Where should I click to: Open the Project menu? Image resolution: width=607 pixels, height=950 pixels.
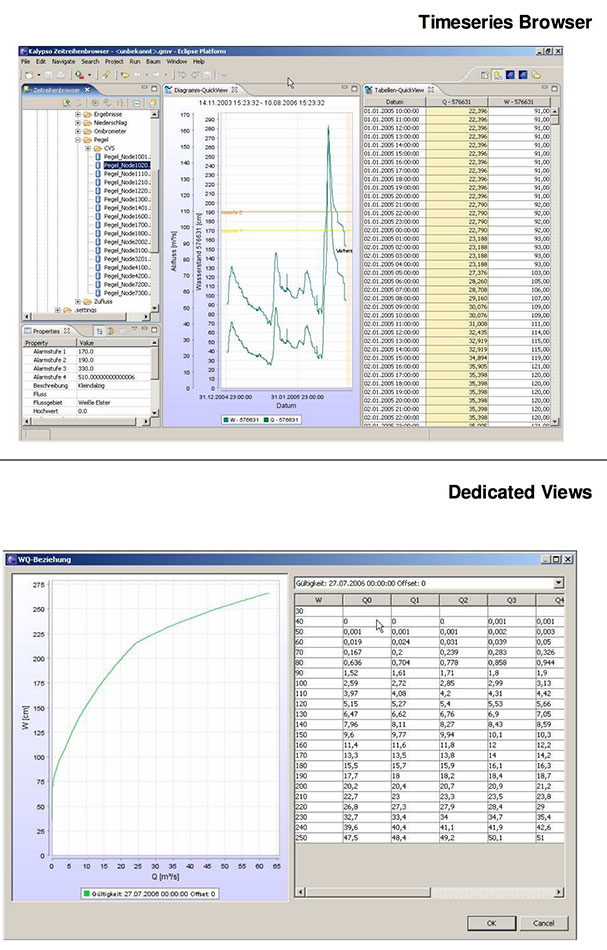tap(114, 62)
